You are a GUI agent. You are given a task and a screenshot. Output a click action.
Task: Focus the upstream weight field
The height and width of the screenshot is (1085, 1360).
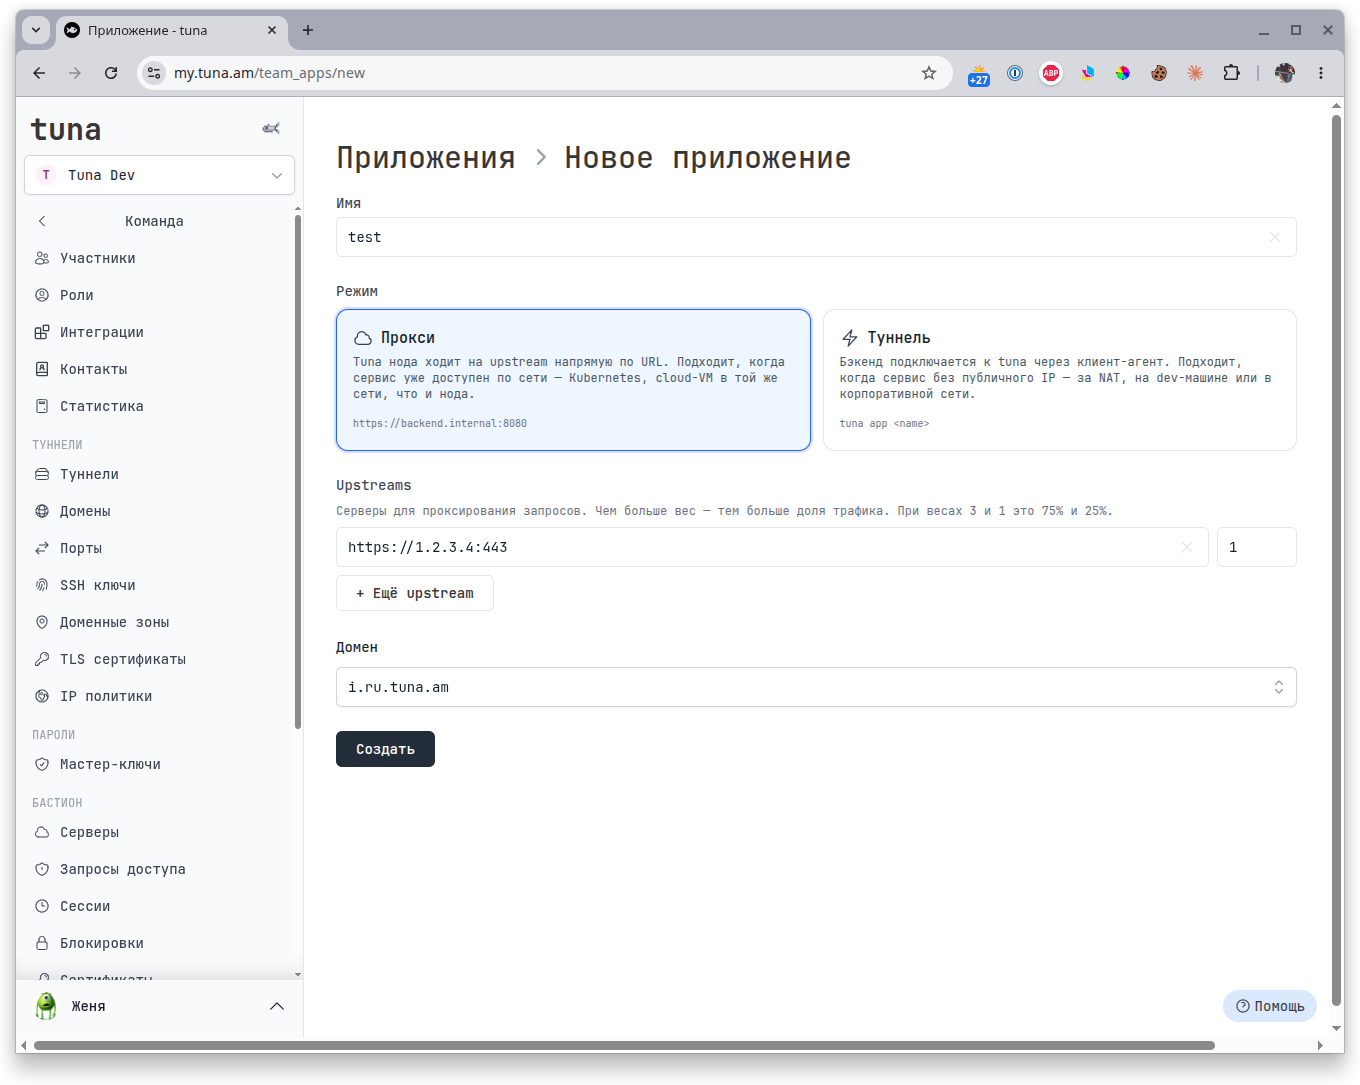coord(1257,547)
